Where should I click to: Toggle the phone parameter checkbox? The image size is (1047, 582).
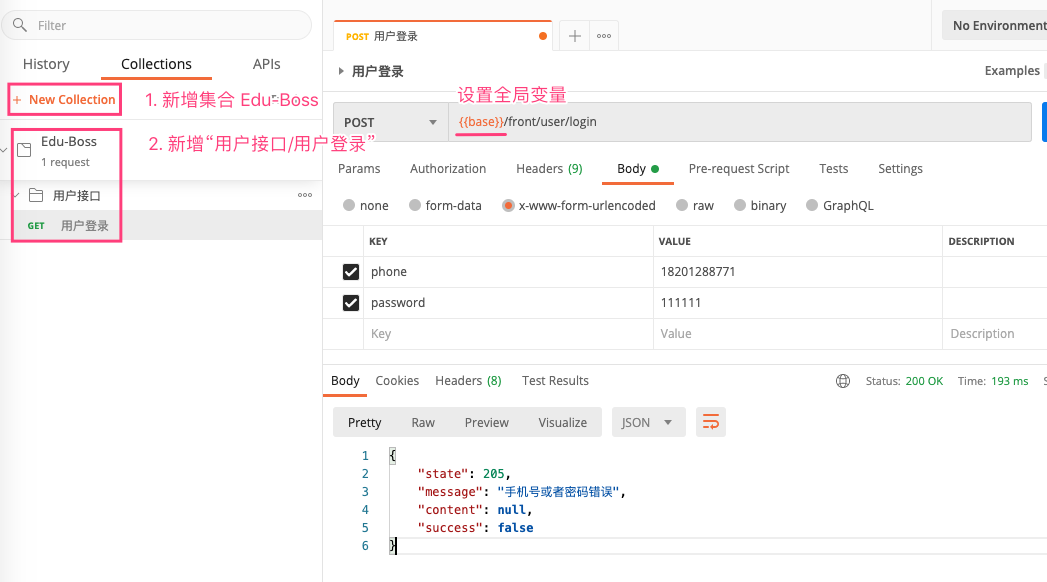tap(351, 272)
